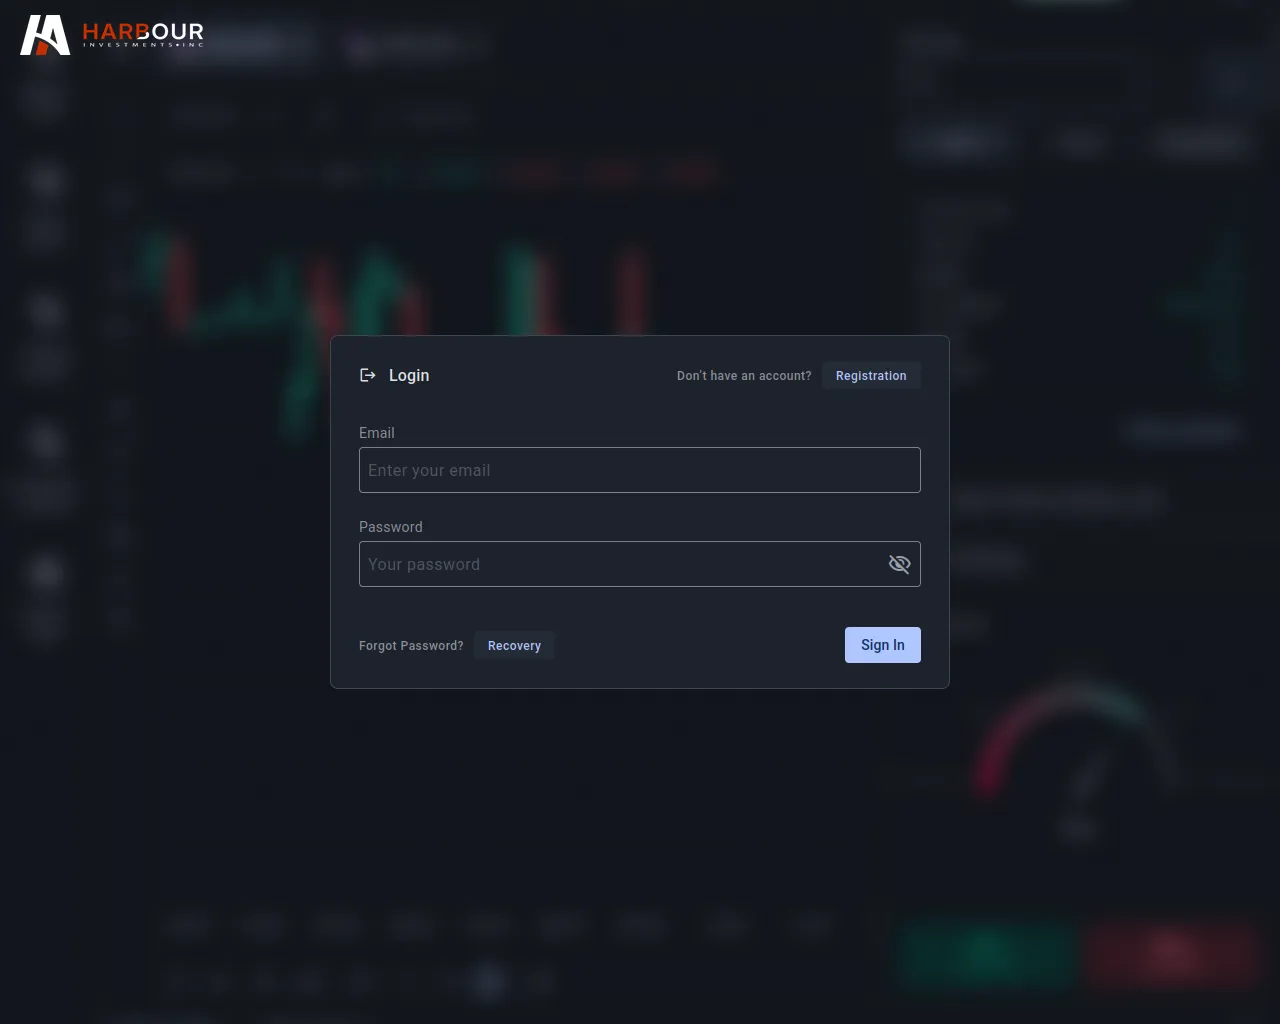Image resolution: width=1280 pixels, height=1024 pixels.
Task: Click the Harbour Investments logo
Action: [x=112, y=35]
